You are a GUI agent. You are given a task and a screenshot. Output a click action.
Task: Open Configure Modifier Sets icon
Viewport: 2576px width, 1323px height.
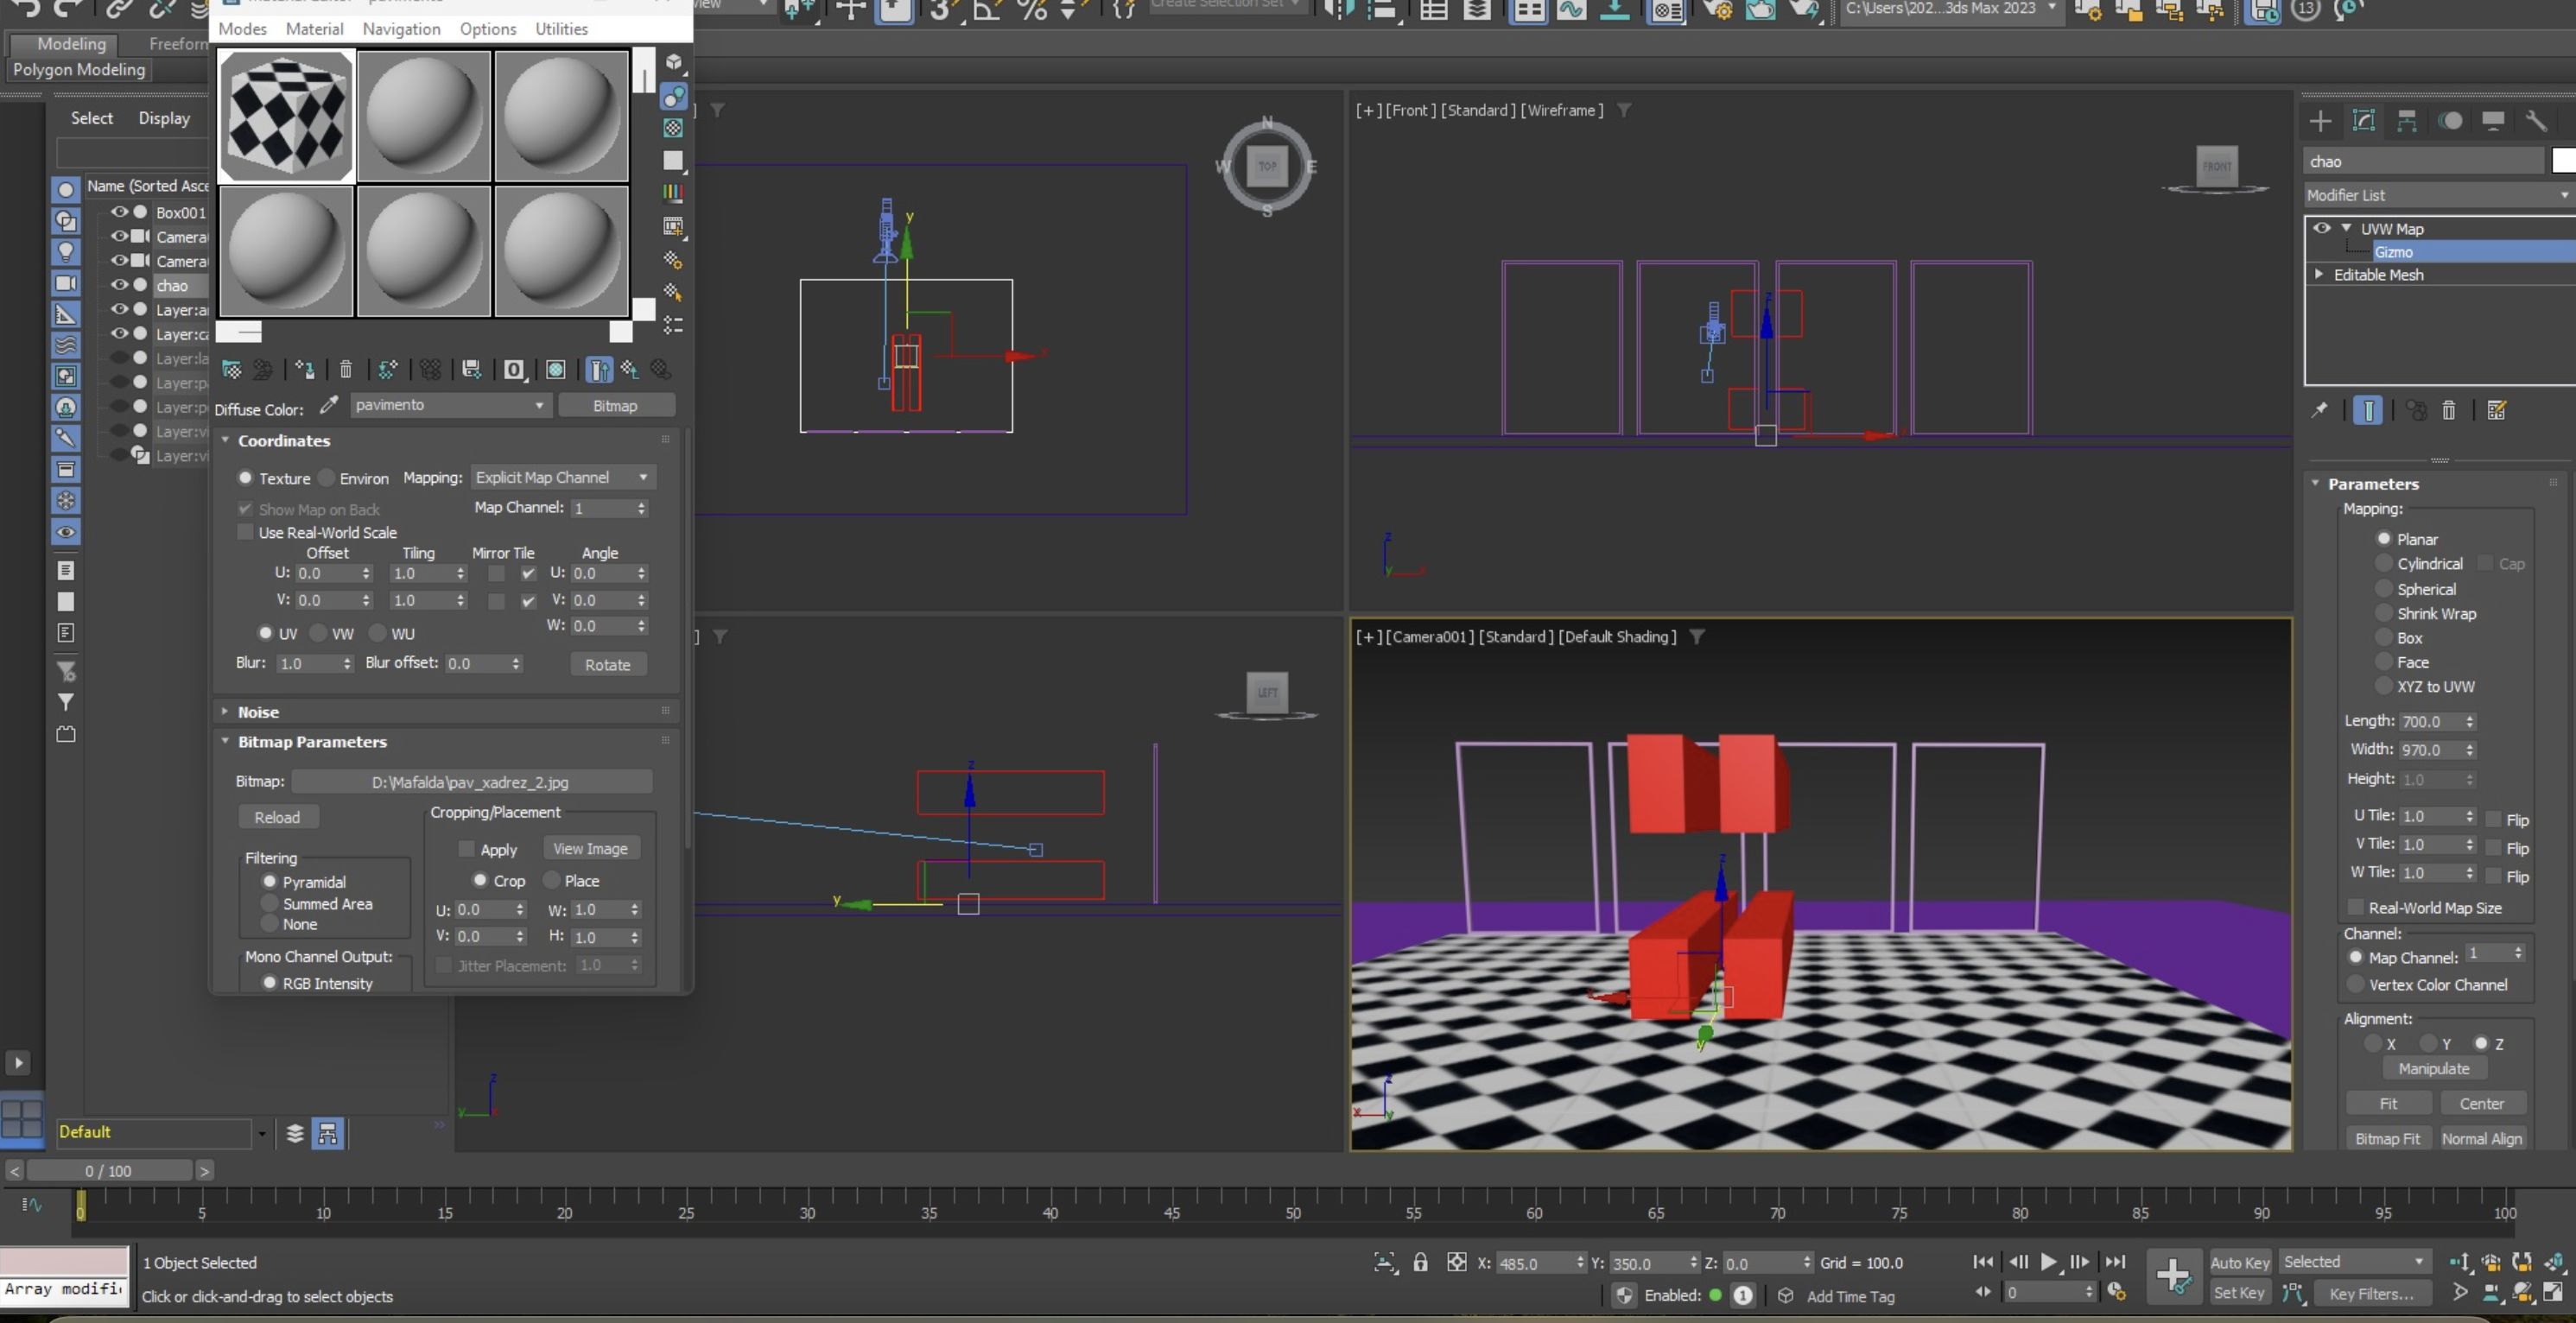2497,410
